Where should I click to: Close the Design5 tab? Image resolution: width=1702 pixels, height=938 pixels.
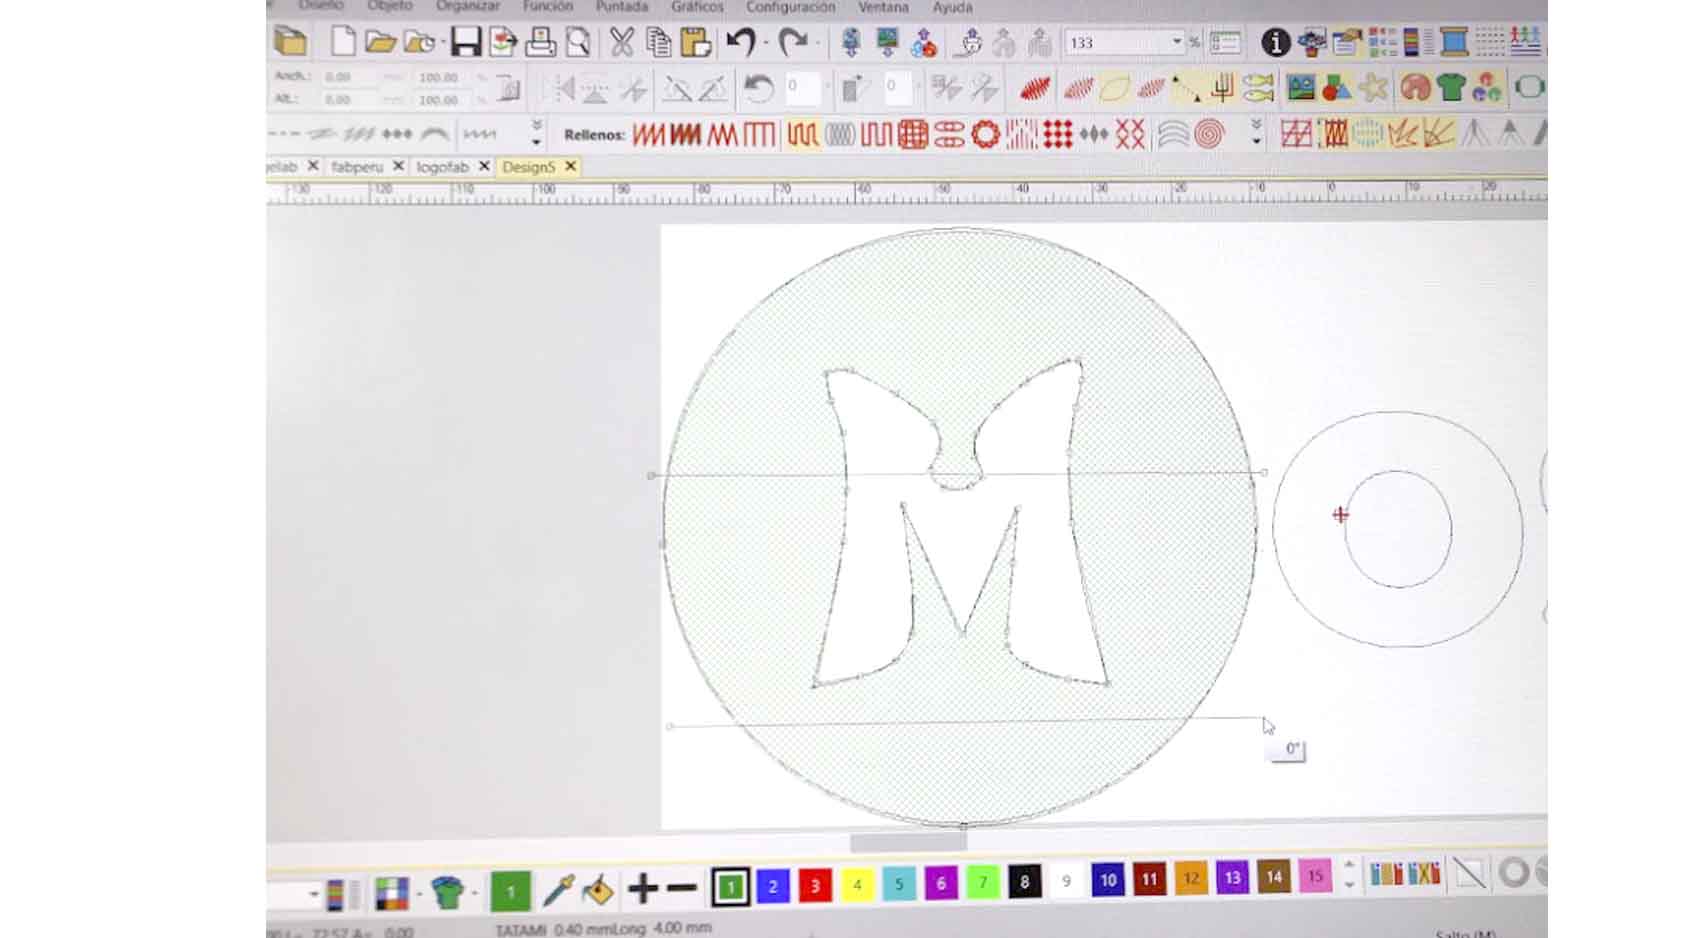[570, 166]
